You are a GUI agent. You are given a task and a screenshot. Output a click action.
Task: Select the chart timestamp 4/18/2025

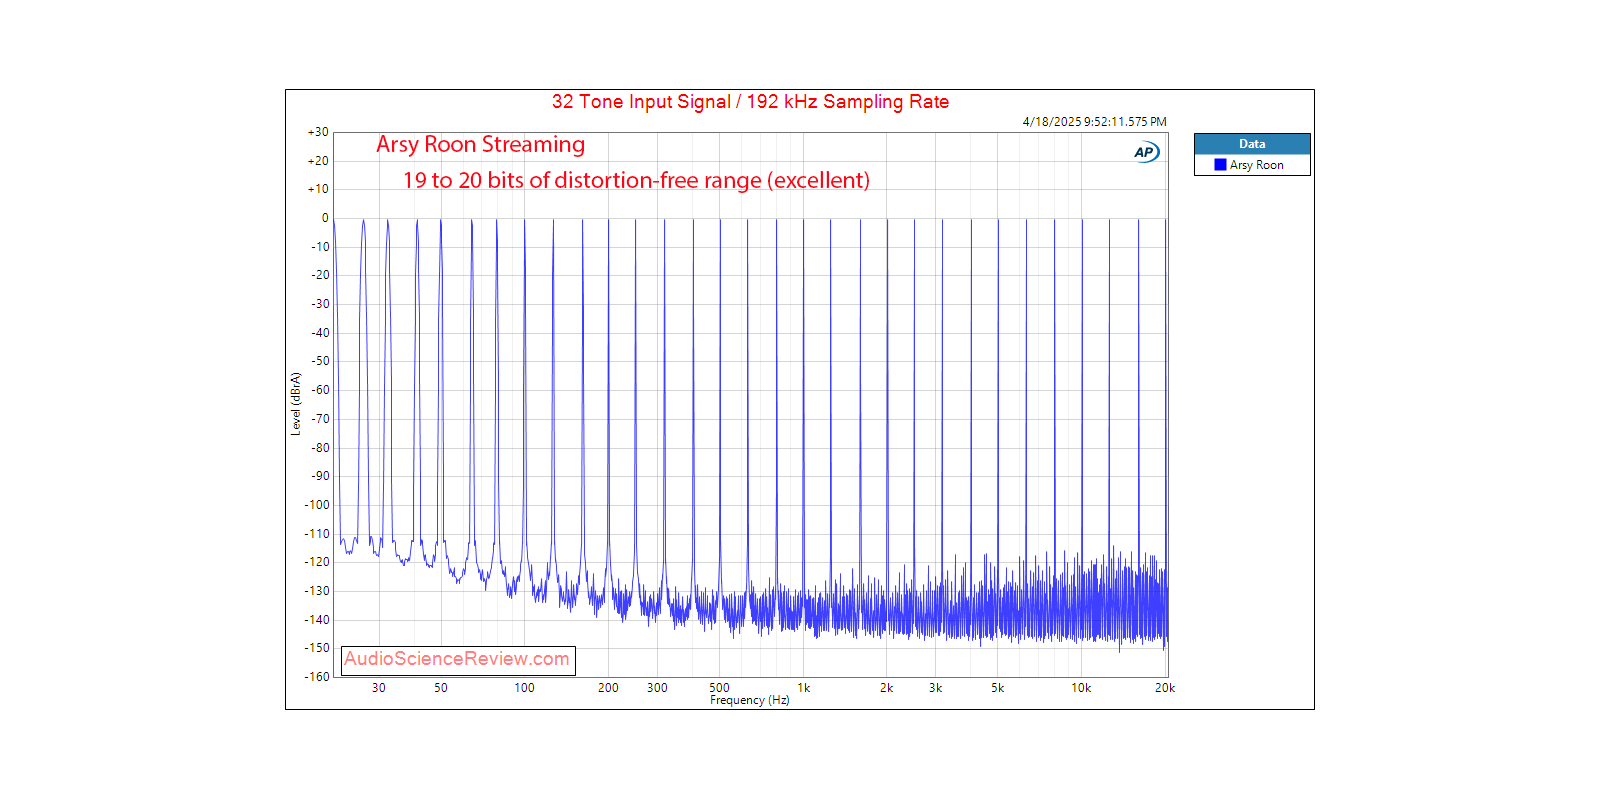pos(1094,122)
